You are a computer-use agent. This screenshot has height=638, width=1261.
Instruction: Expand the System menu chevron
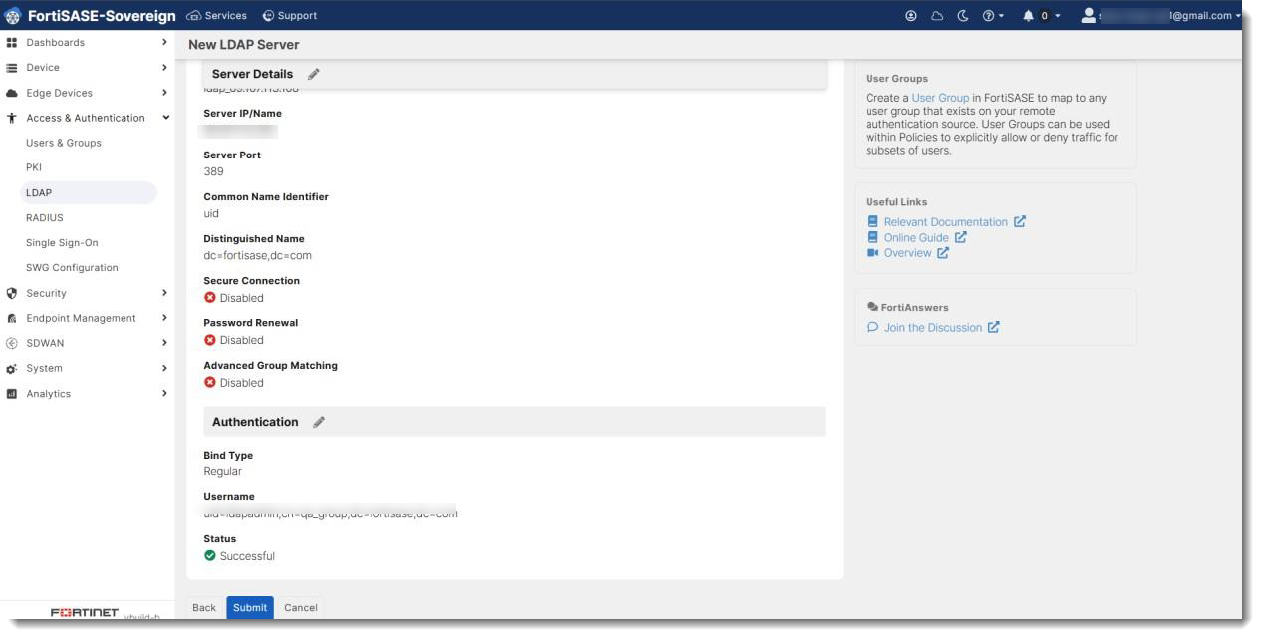(x=164, y=368)
